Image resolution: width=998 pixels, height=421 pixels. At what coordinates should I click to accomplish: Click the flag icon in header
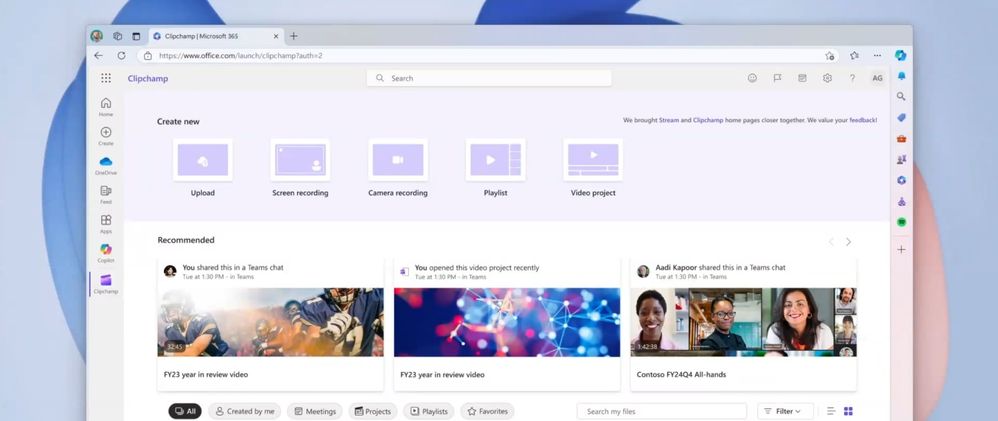777,78
